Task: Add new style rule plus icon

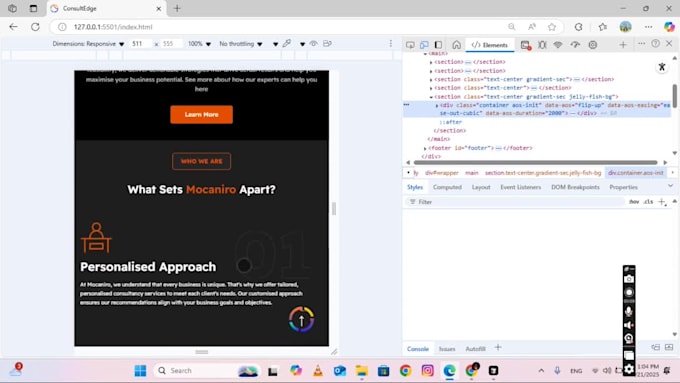Action: click(662, 202)
